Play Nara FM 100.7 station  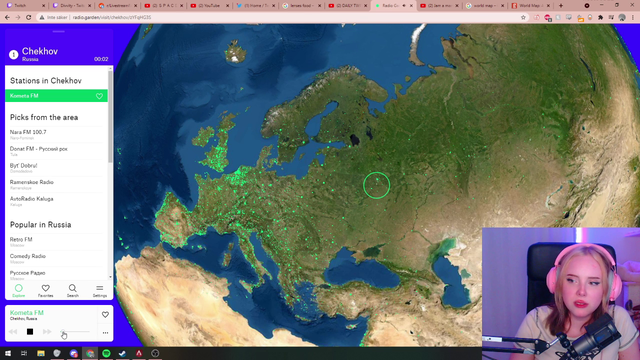[x=56, y=134]
